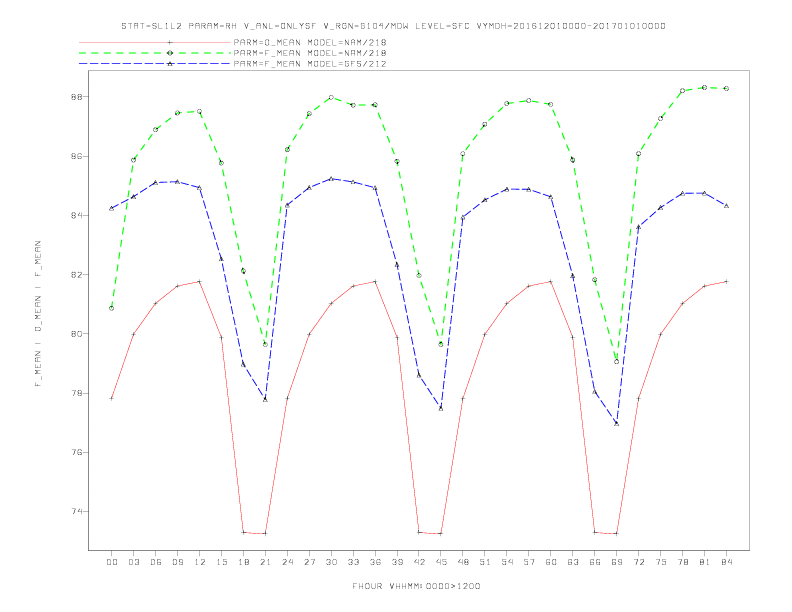Click the red O_MEAN marker at hour 84
792x612 pixels.
[727, 281]
